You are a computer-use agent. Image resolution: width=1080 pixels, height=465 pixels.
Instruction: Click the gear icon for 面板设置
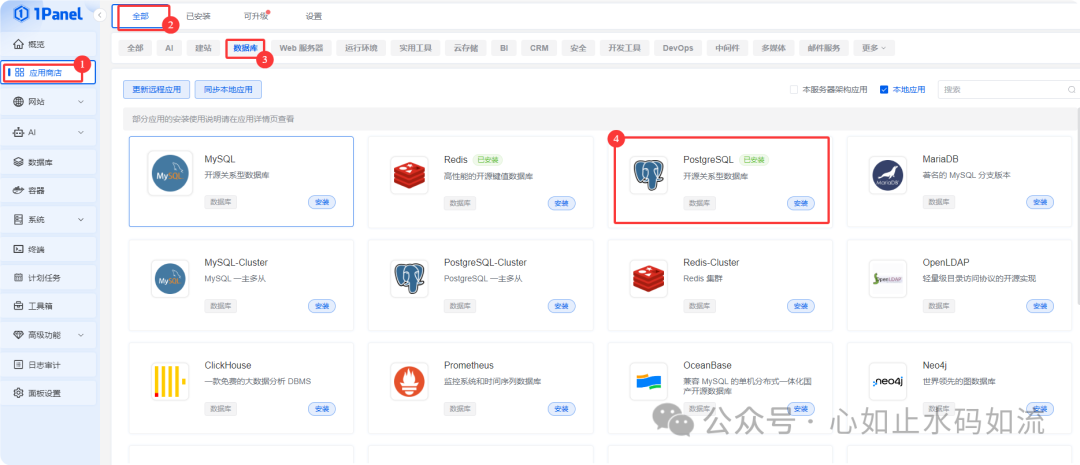19,393
